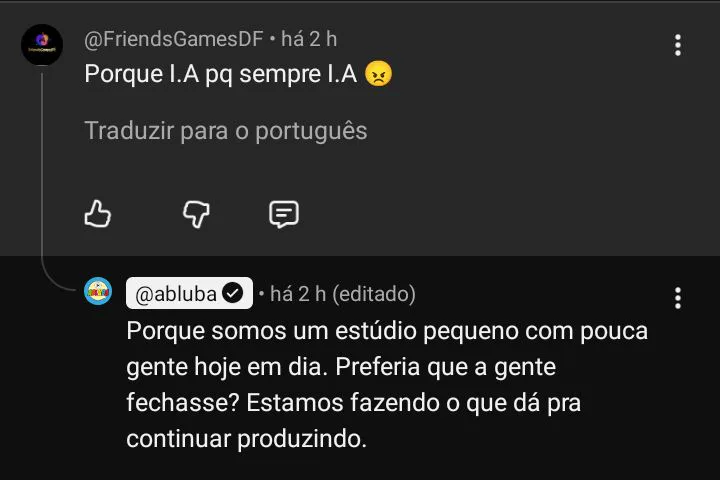Select the abluba reply text about the small studio

tap(386, 384)
